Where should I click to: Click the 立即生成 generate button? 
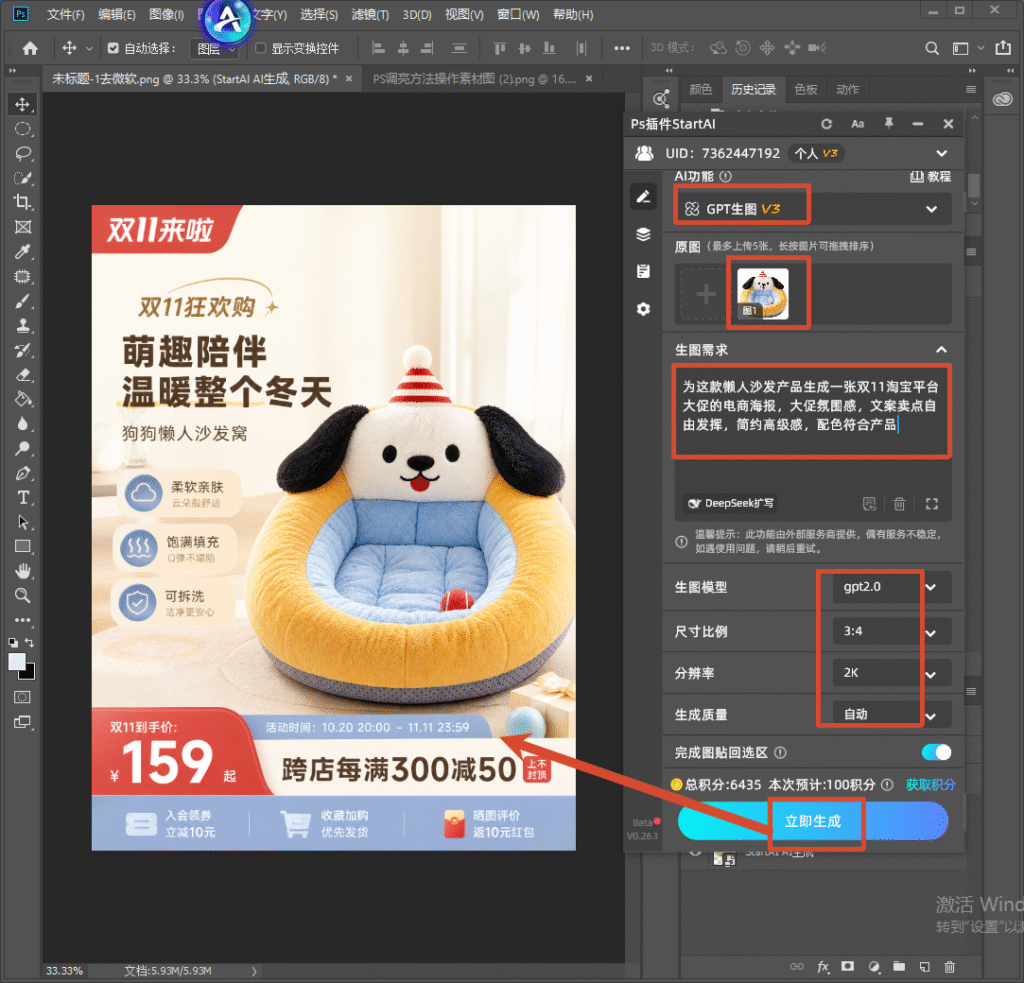point(812,821)
